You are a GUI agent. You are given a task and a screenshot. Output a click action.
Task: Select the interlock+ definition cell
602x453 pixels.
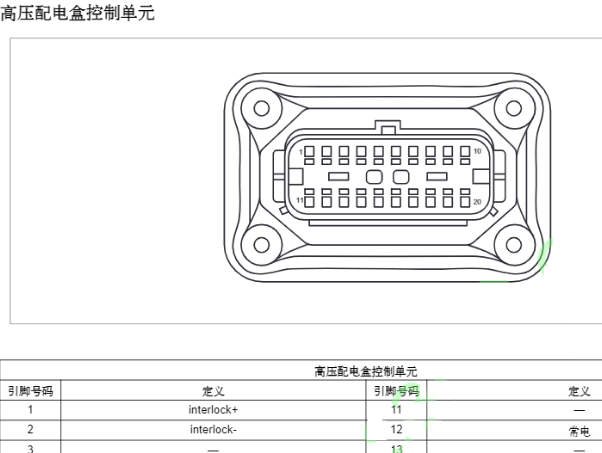213,410
